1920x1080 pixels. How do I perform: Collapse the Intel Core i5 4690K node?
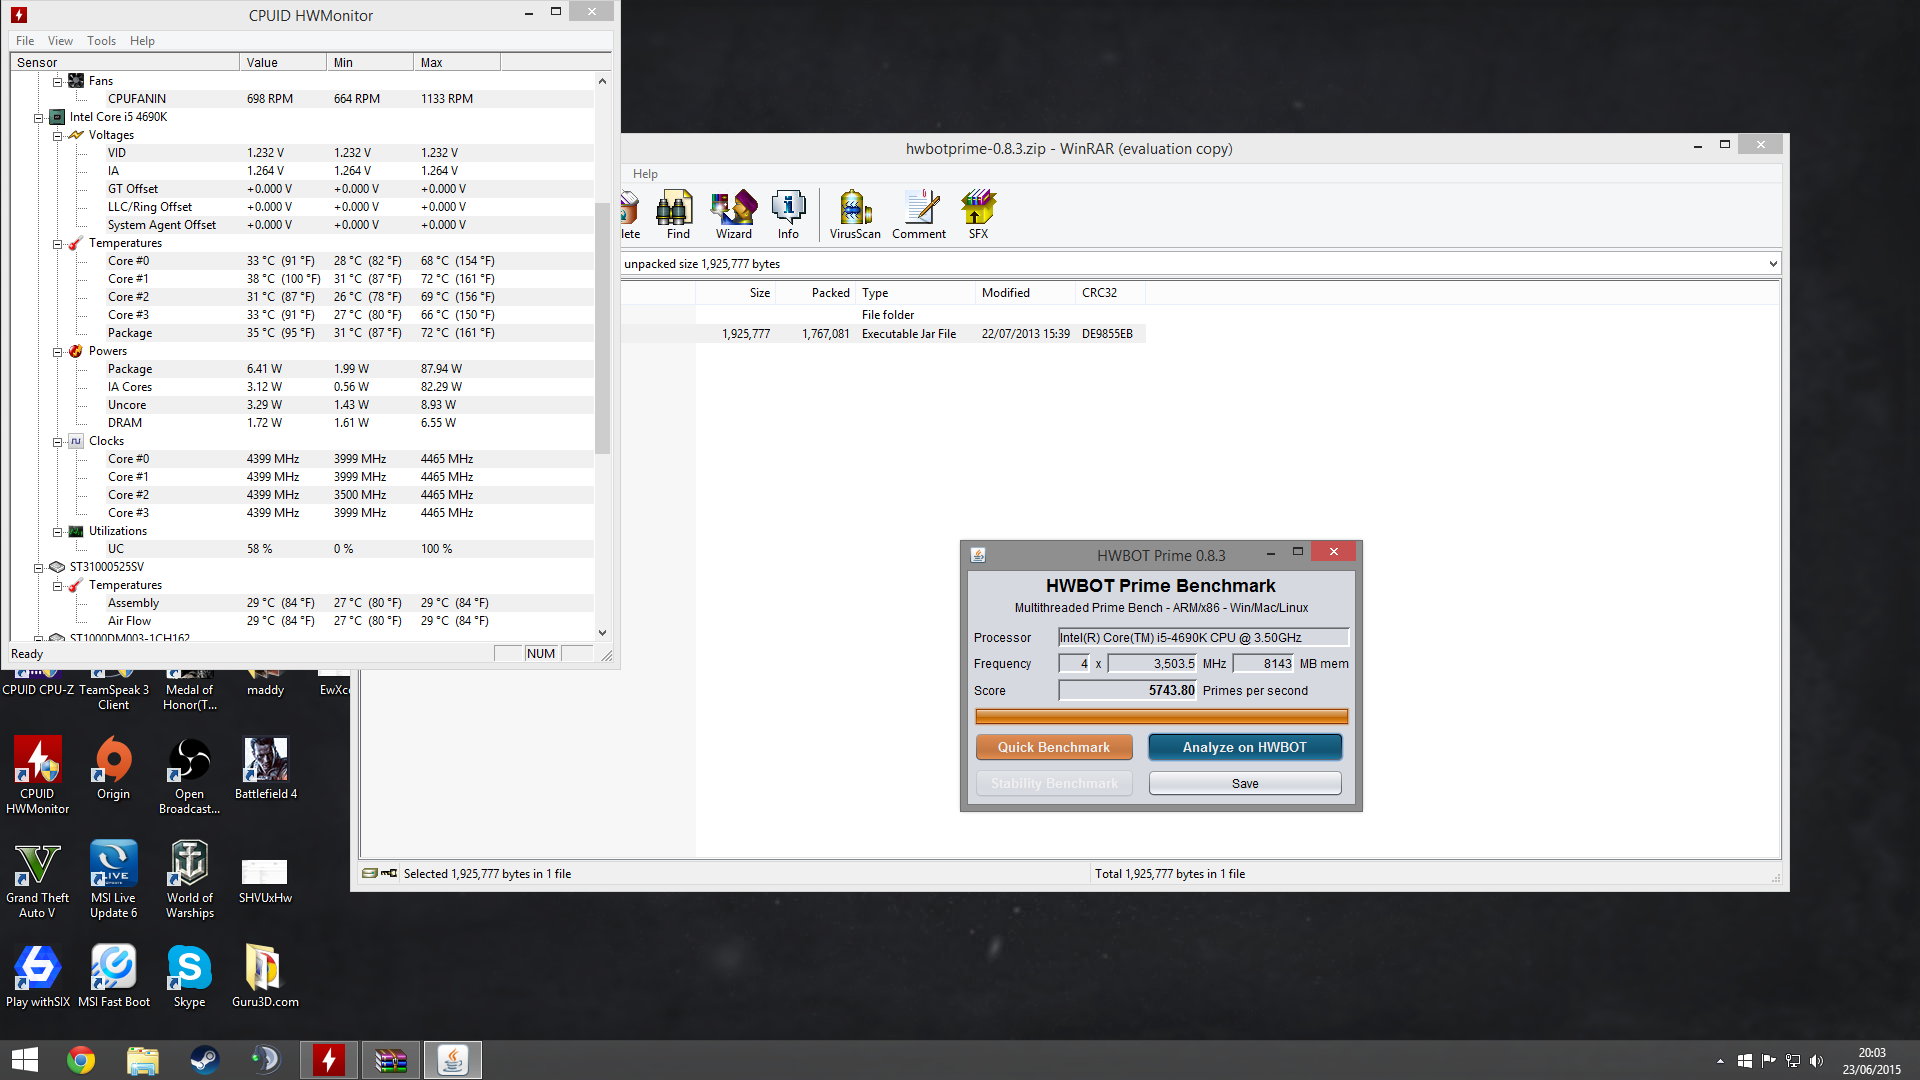point(38,117)
